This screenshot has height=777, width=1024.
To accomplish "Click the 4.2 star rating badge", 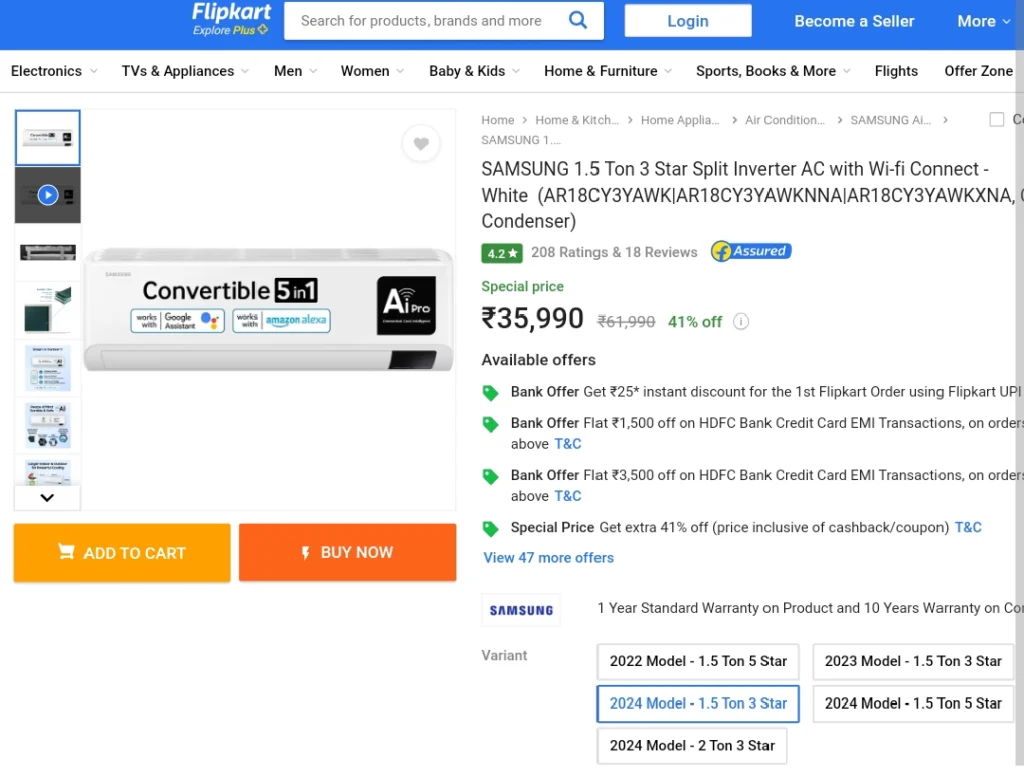I will 502,253.
